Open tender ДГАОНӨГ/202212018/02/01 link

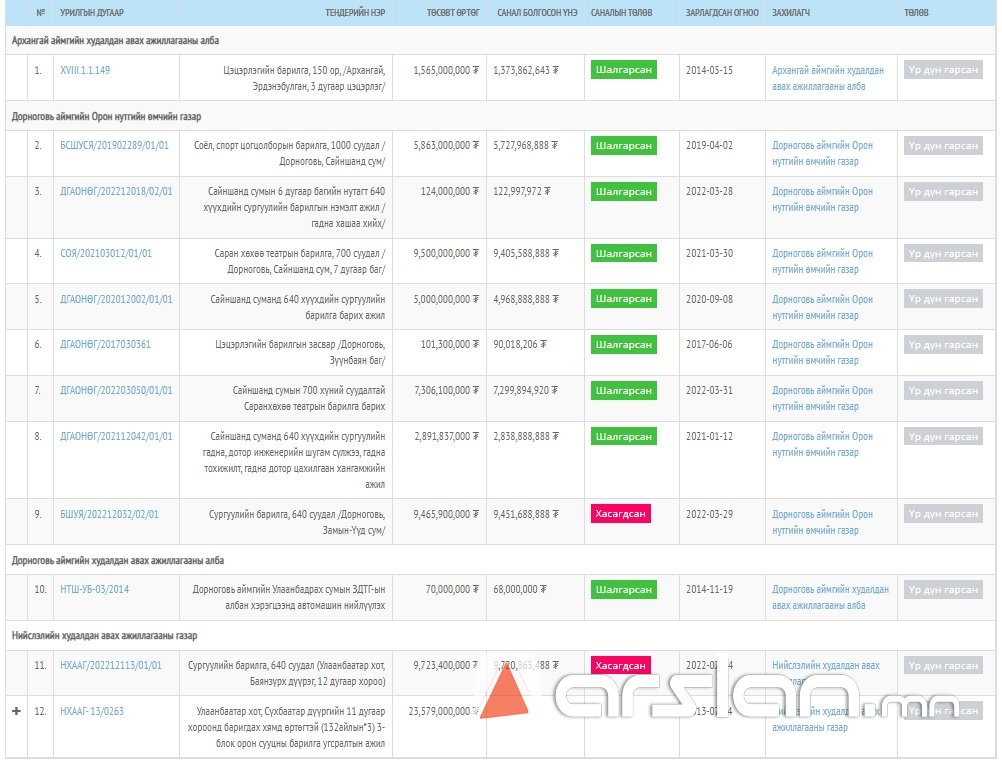116,192
